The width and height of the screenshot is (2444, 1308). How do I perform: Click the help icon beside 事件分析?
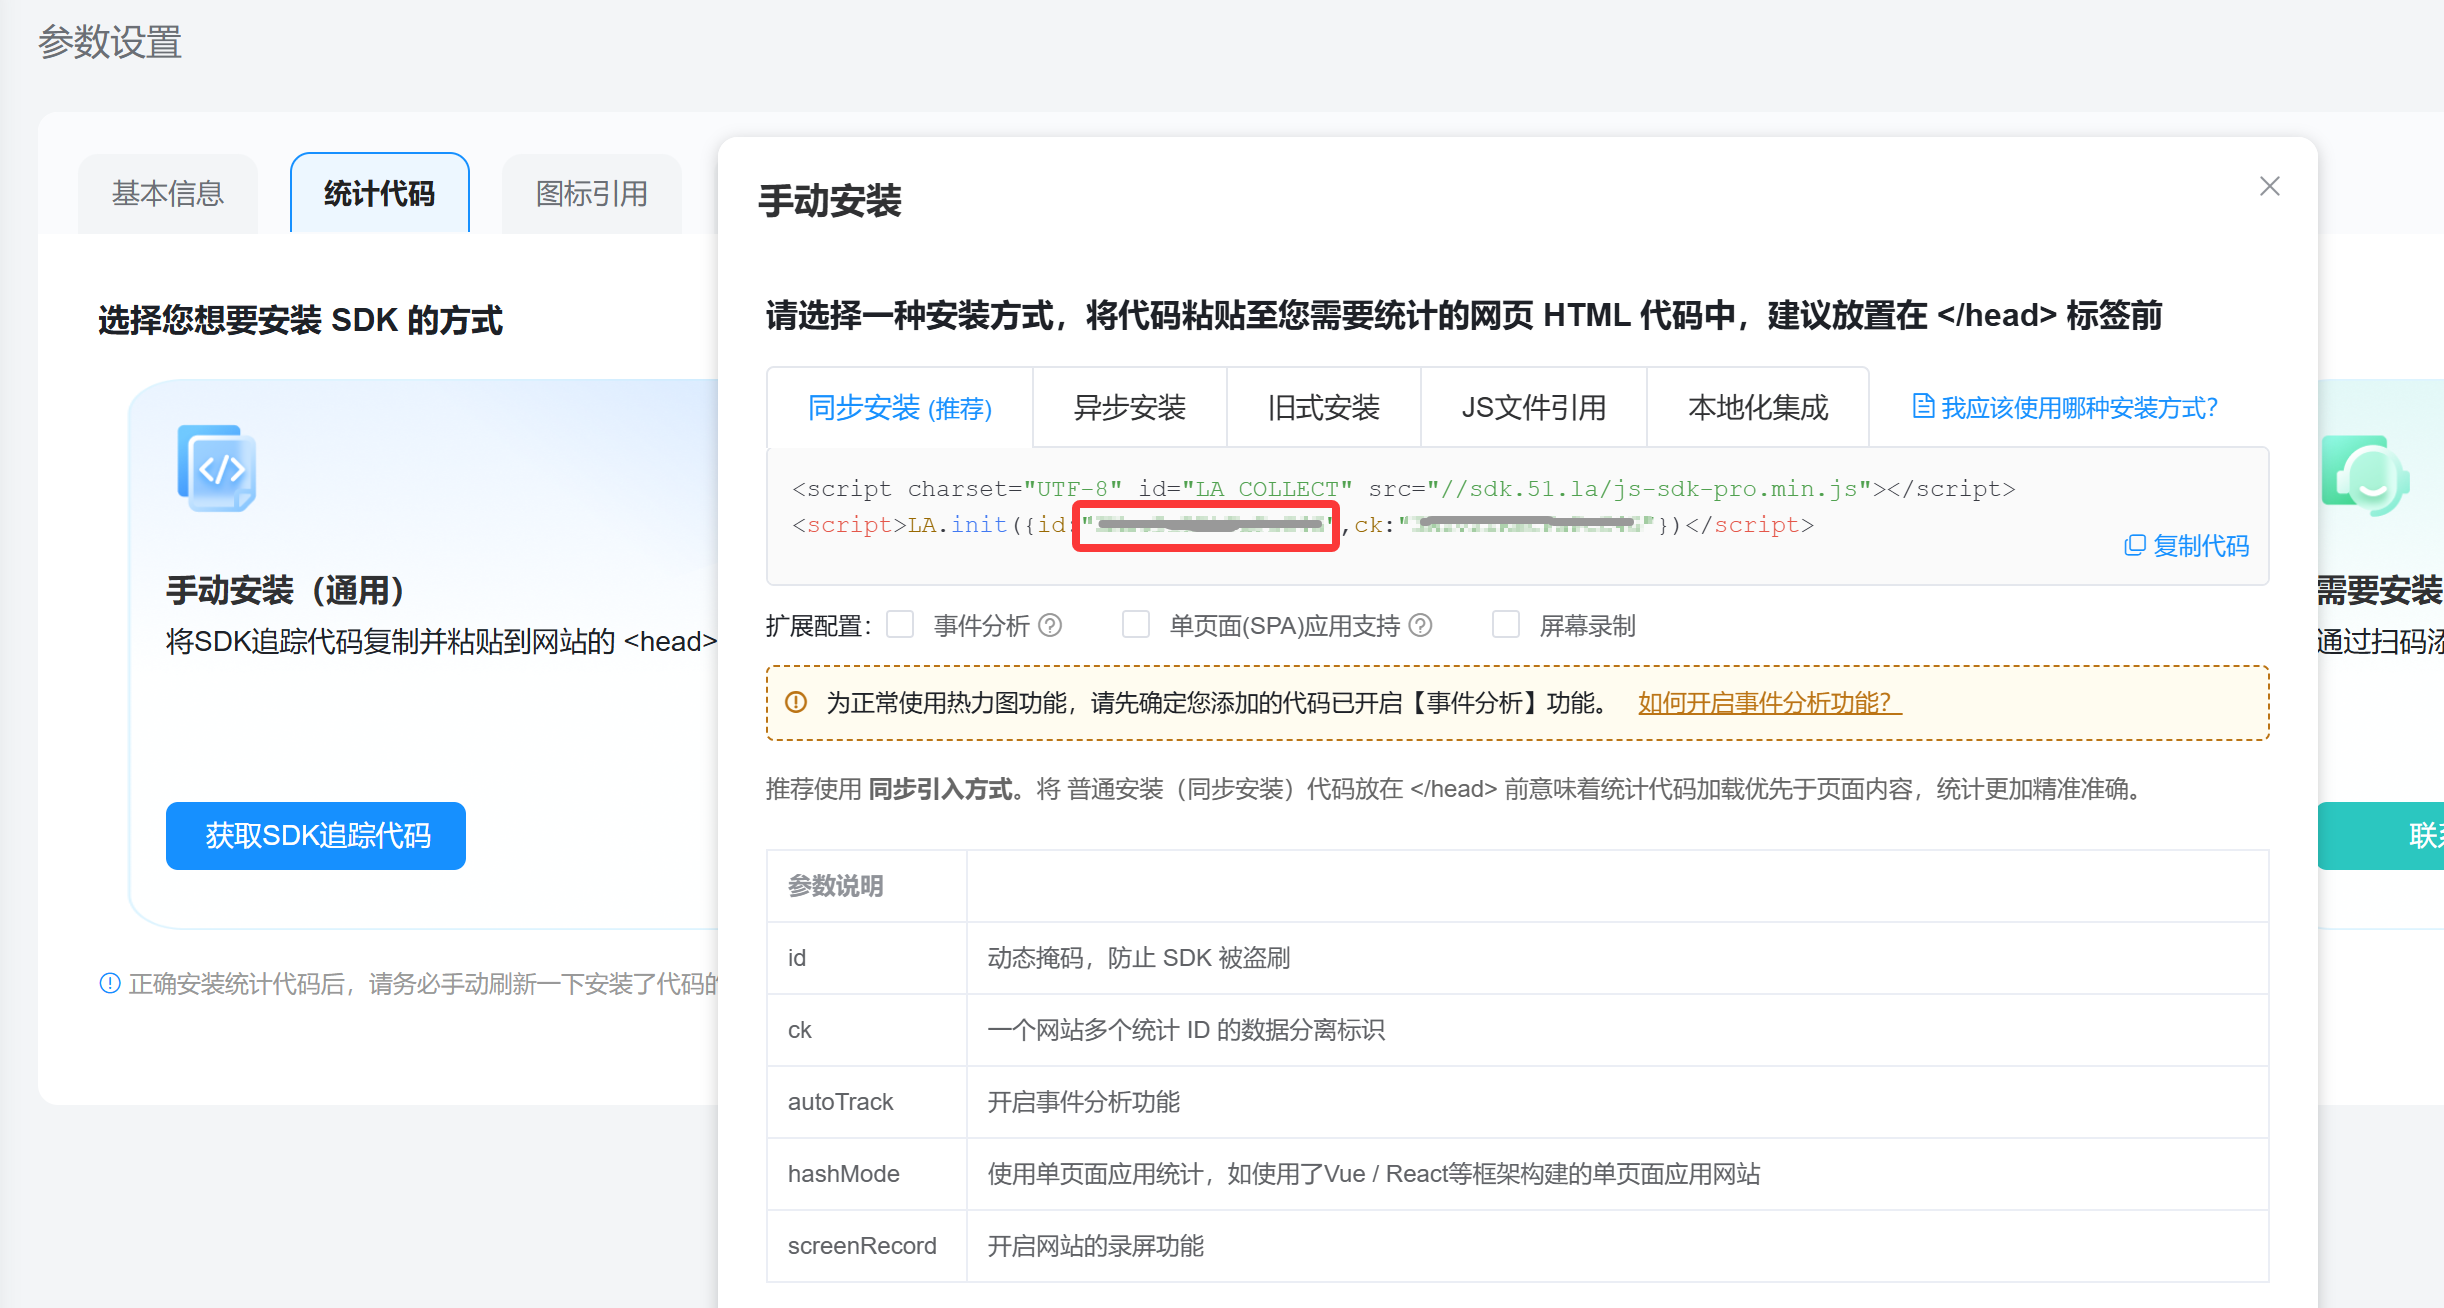[1050, 625]
